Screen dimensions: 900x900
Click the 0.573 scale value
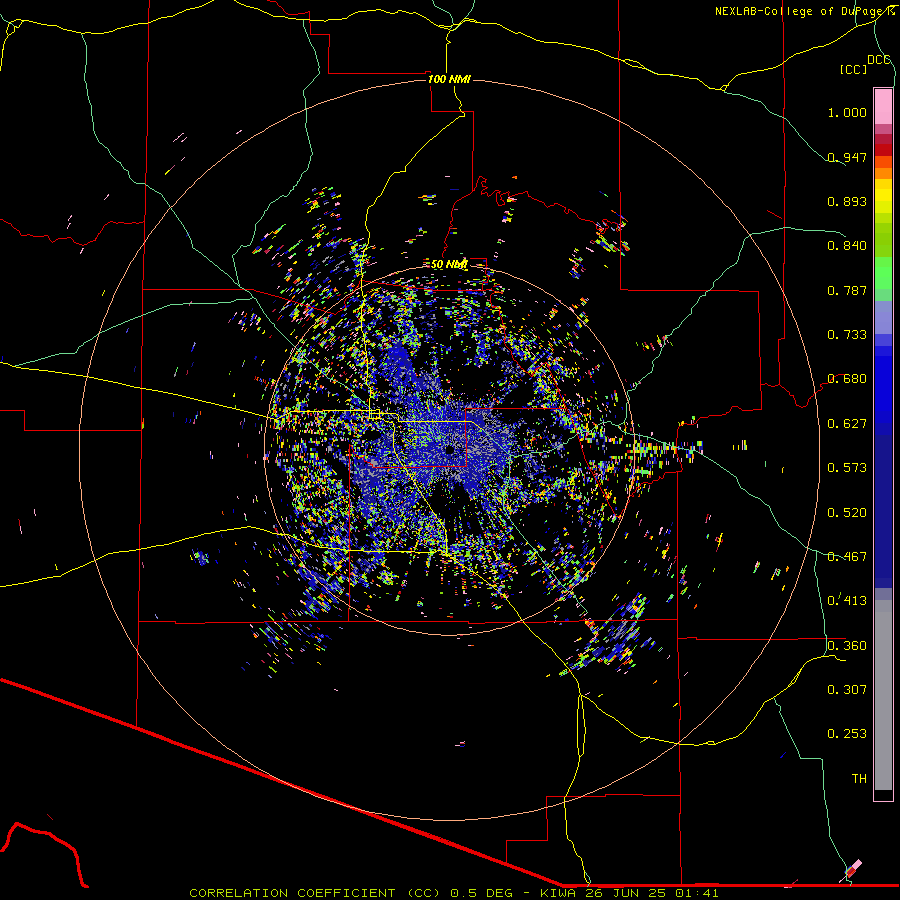(x=847, y=468)
